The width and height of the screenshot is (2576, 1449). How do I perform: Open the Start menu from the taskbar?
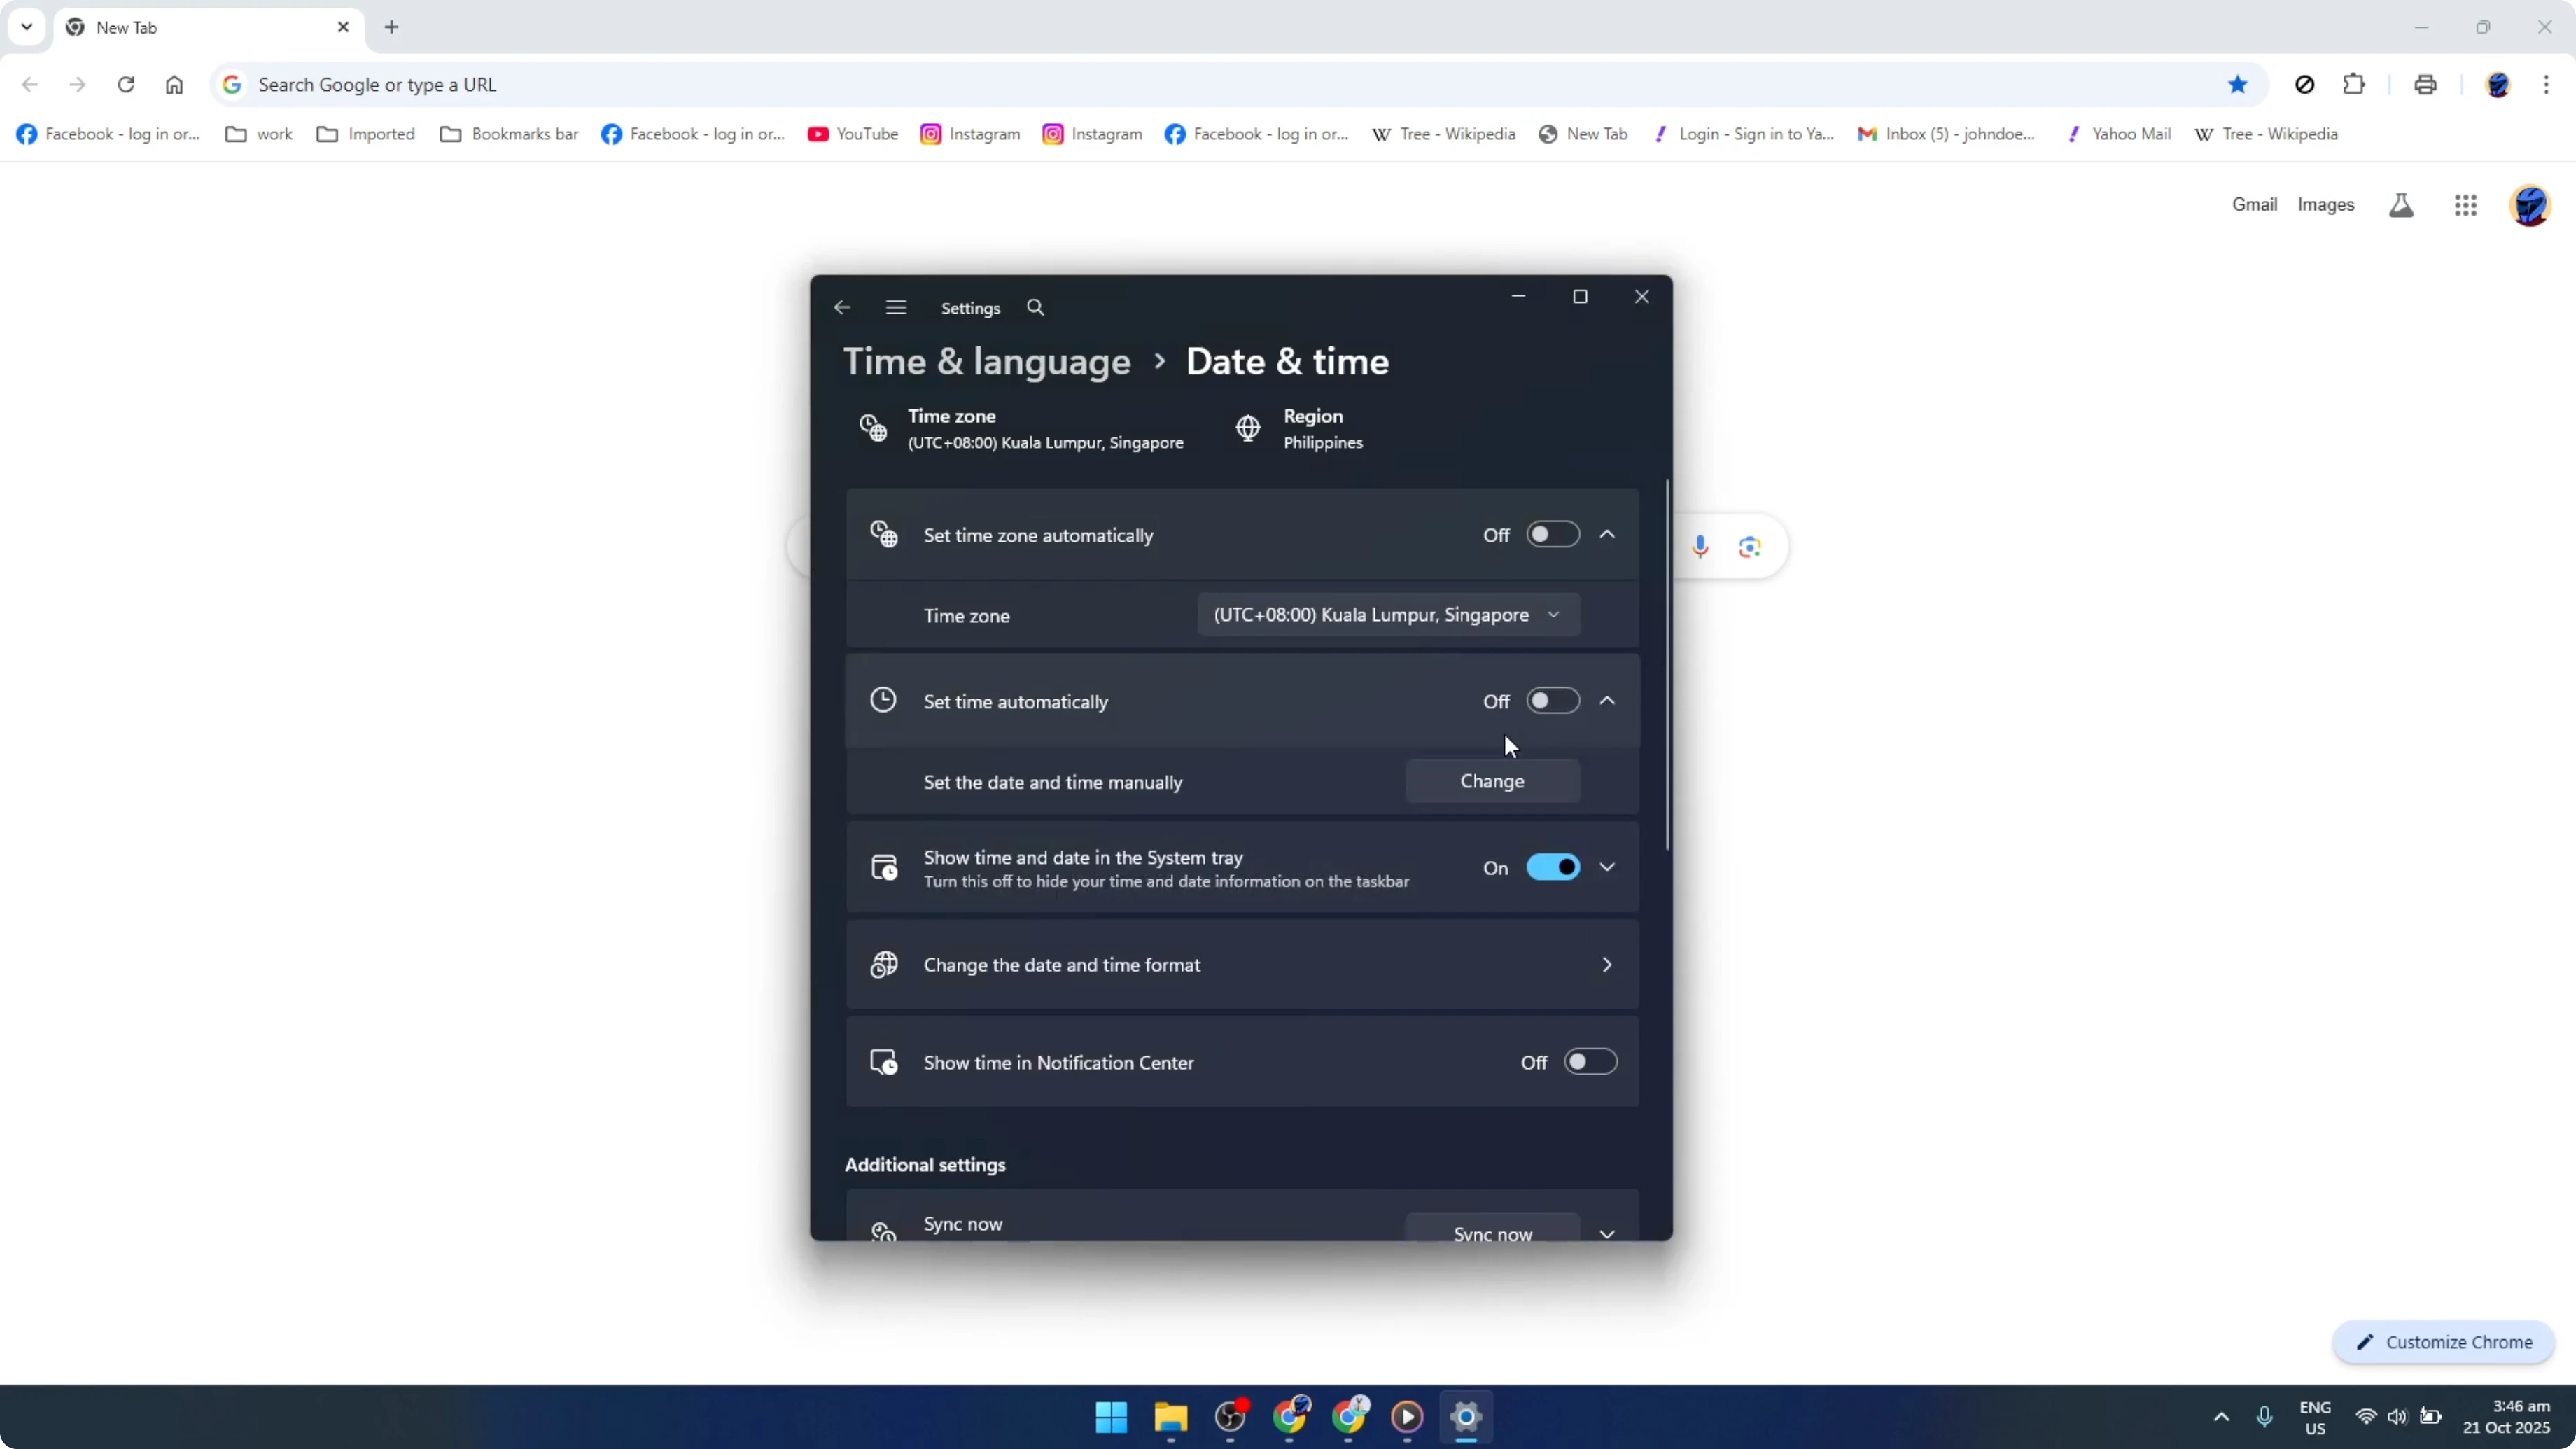pyautogui.click(x=1111, y=1417)
